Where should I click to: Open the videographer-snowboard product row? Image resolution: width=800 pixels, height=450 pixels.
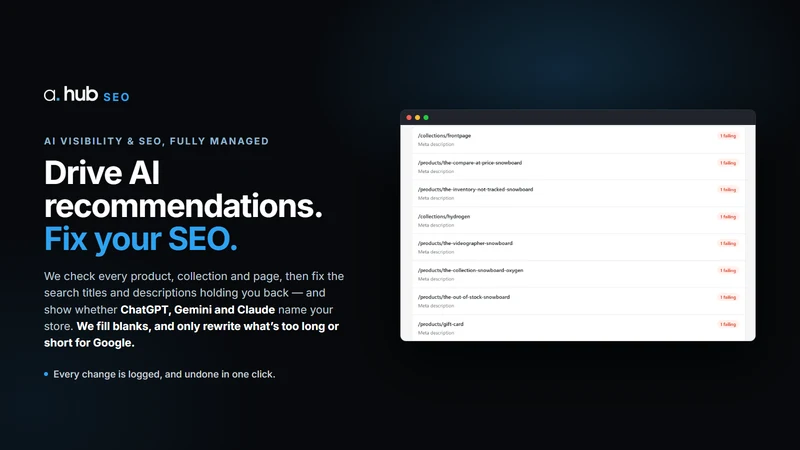coord(578,247)
